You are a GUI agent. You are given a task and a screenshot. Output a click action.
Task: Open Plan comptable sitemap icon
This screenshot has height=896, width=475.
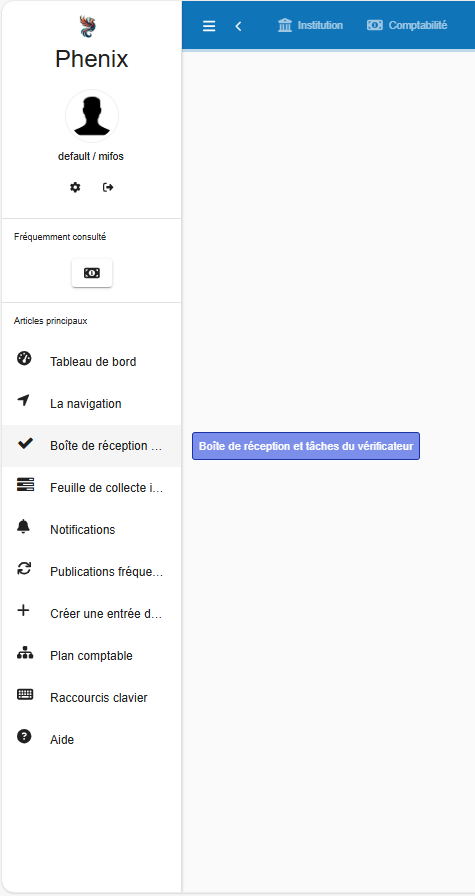click(25, 653)
